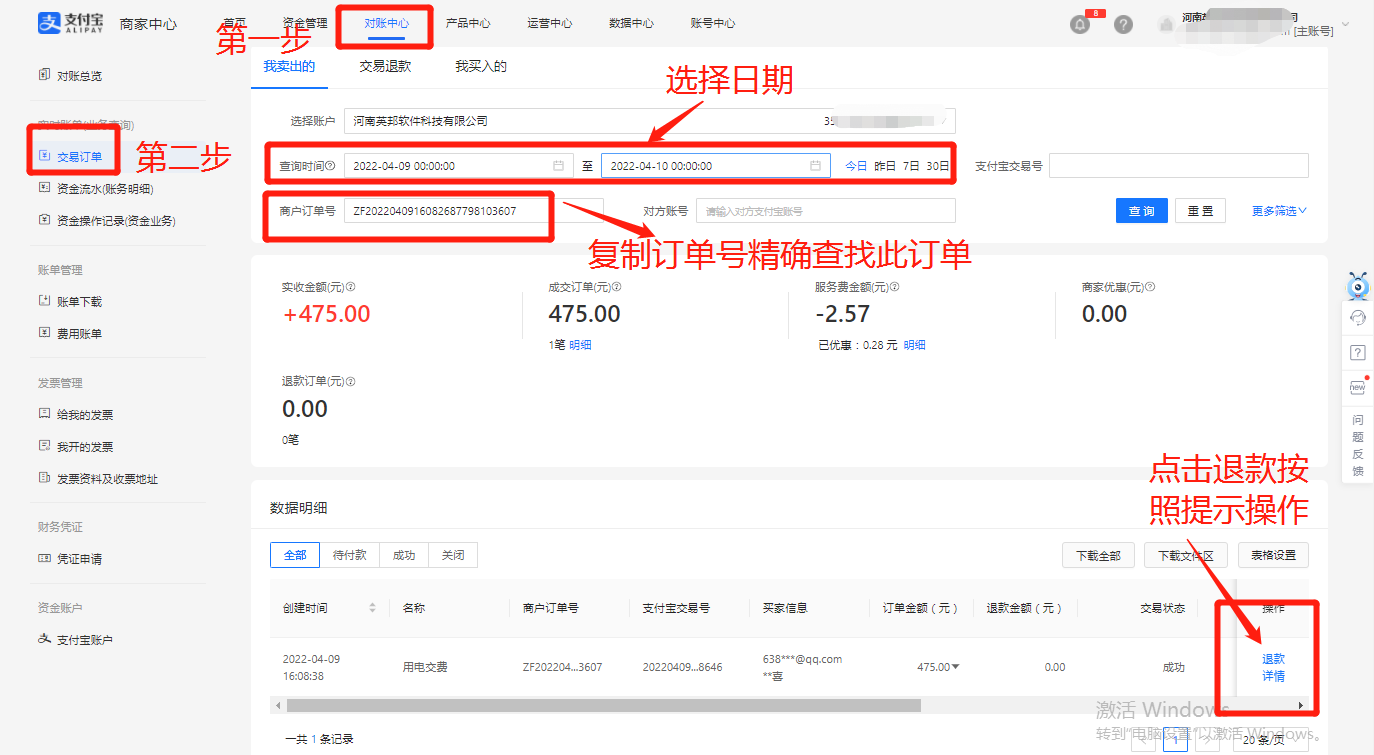Click the 商户订单号 input field
Image resolution: width=1374 pixels, height=755 pixels.
pyautogui.click(x=474, y=211)
